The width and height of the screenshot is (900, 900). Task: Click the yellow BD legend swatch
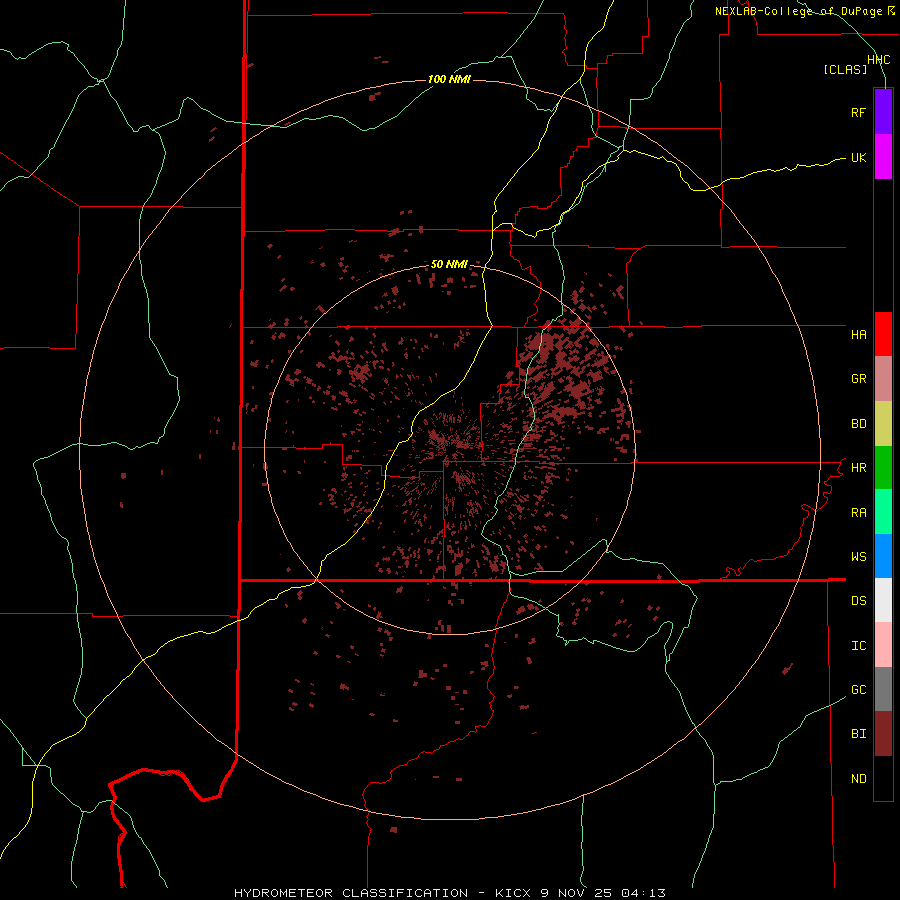pos(883,424)
